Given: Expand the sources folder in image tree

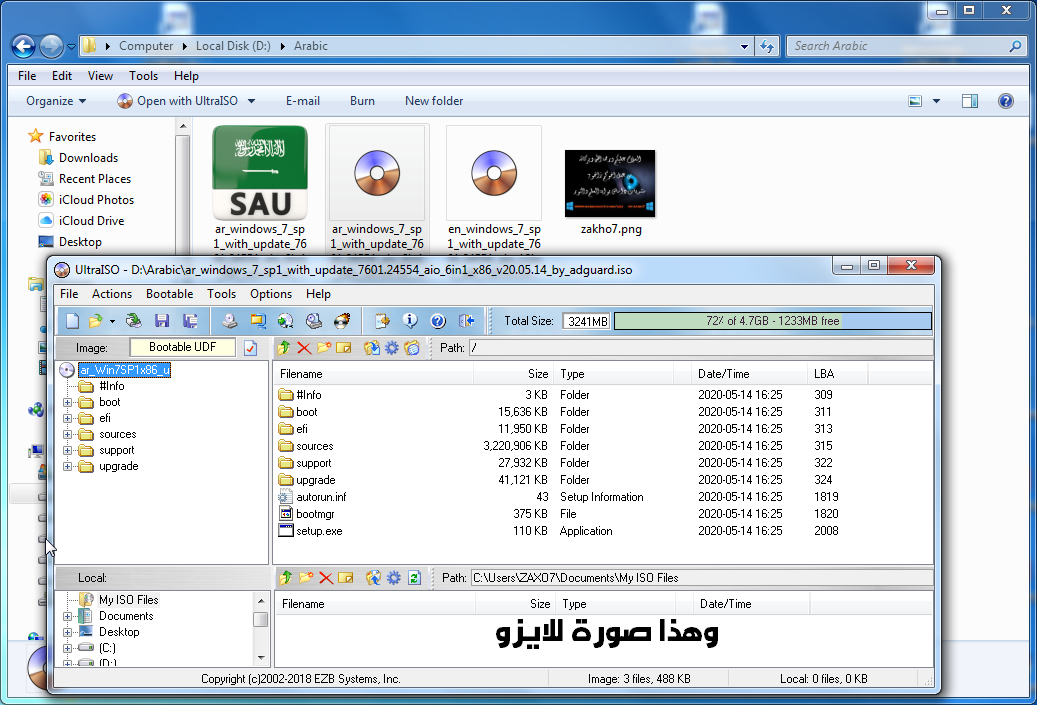Looking at the screenshot, I should click(67, 435).
